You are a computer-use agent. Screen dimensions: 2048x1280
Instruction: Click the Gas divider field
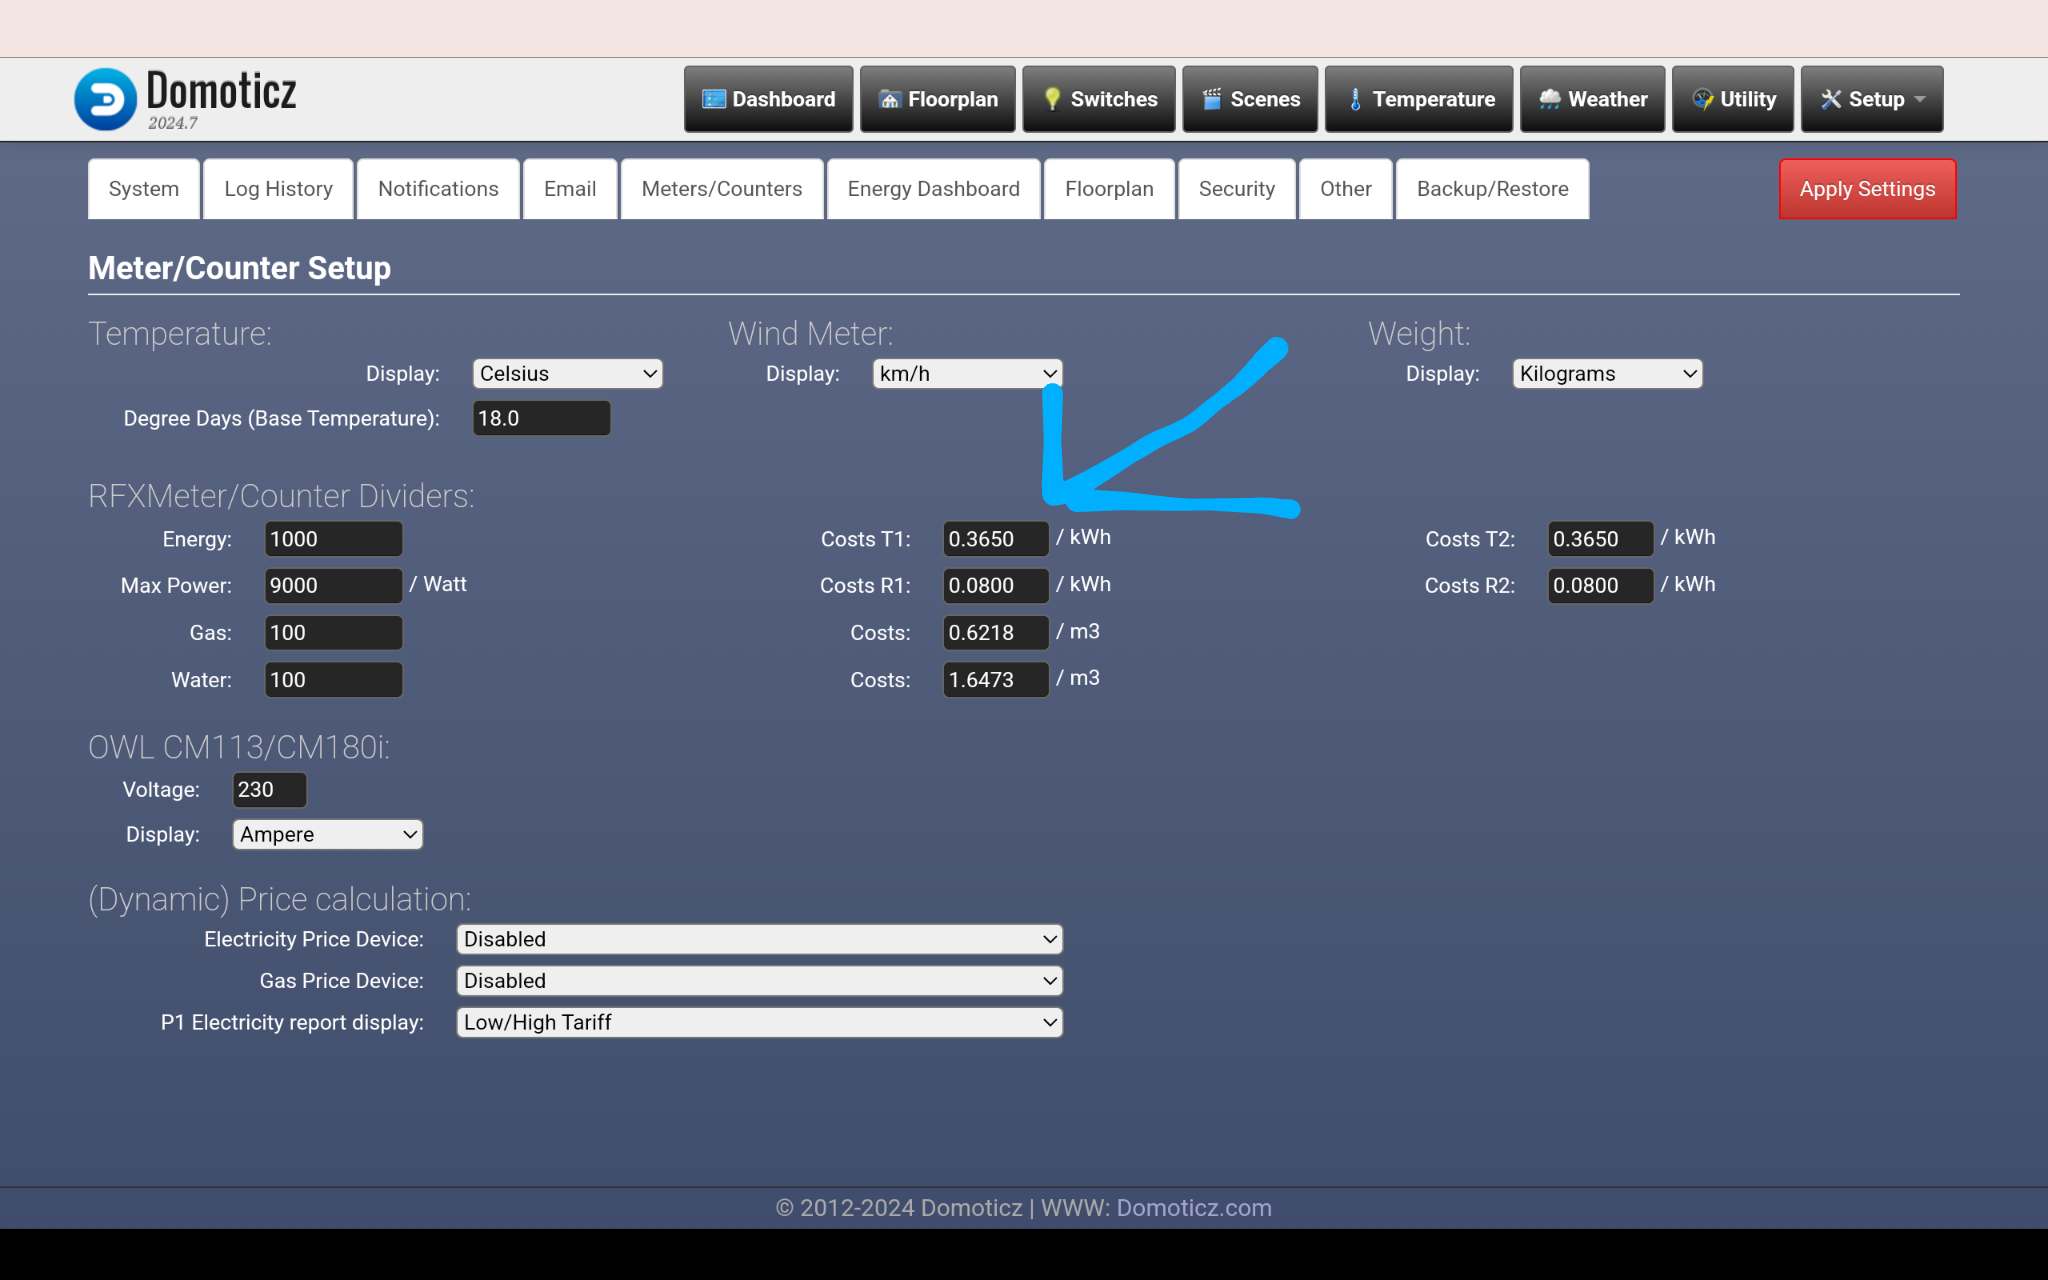333,633
